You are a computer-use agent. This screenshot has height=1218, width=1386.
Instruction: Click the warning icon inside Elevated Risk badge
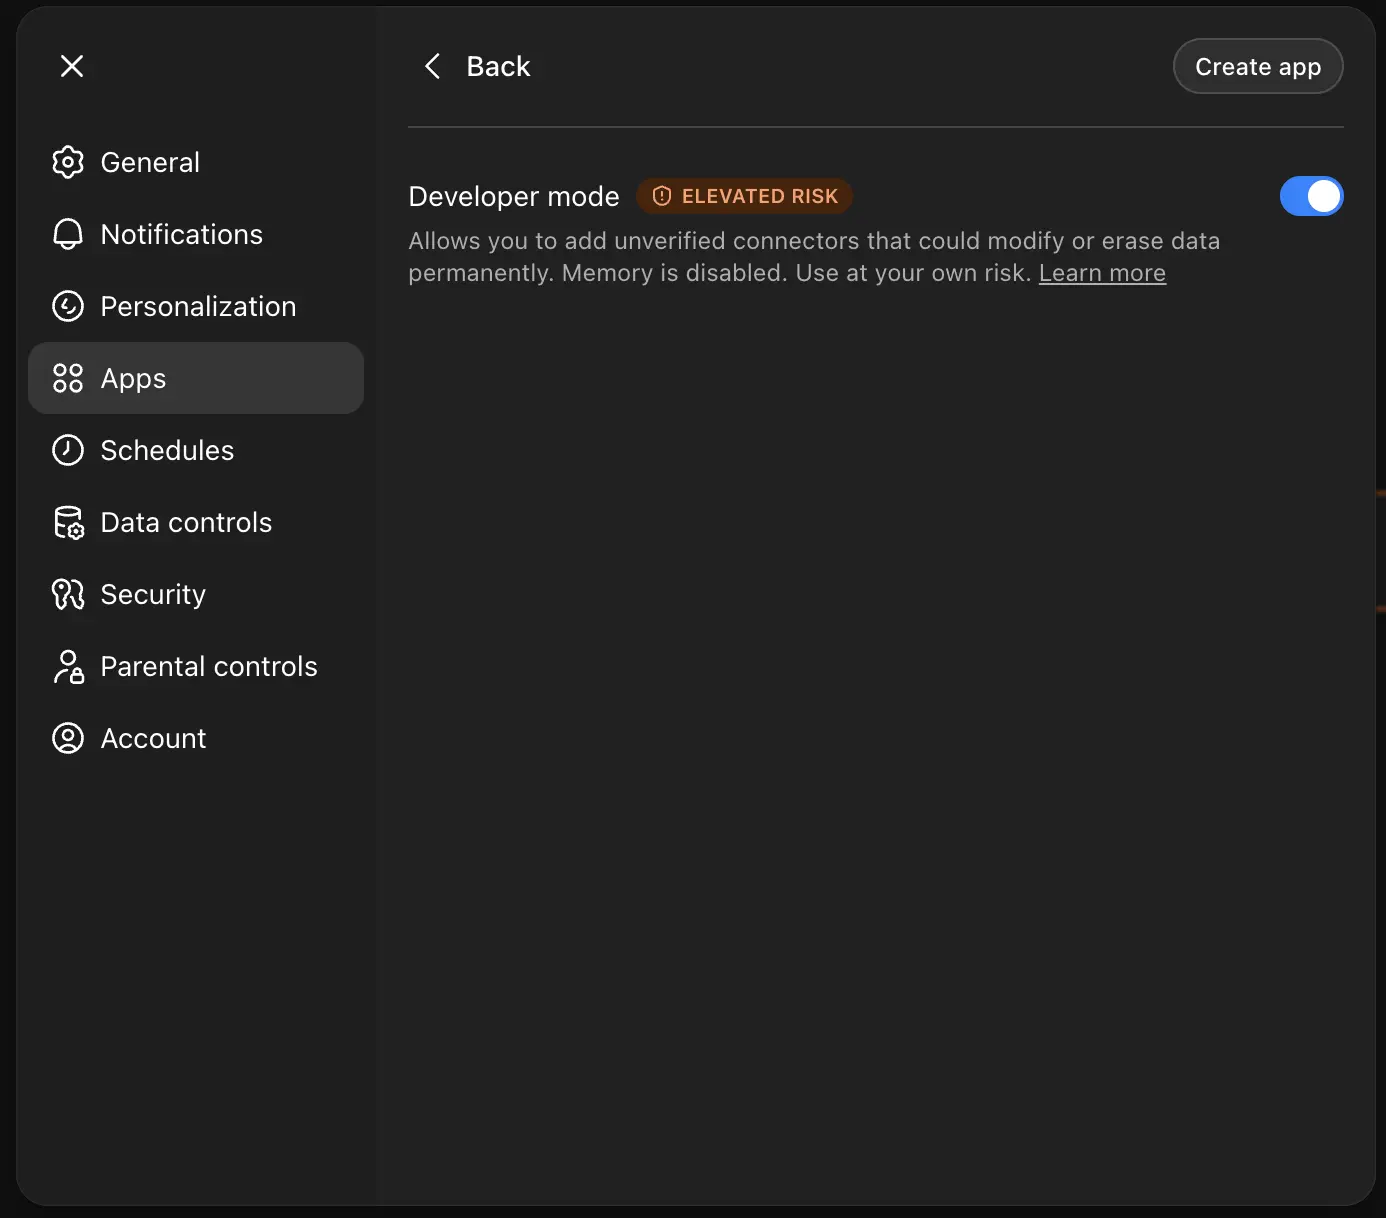[661, 196]
